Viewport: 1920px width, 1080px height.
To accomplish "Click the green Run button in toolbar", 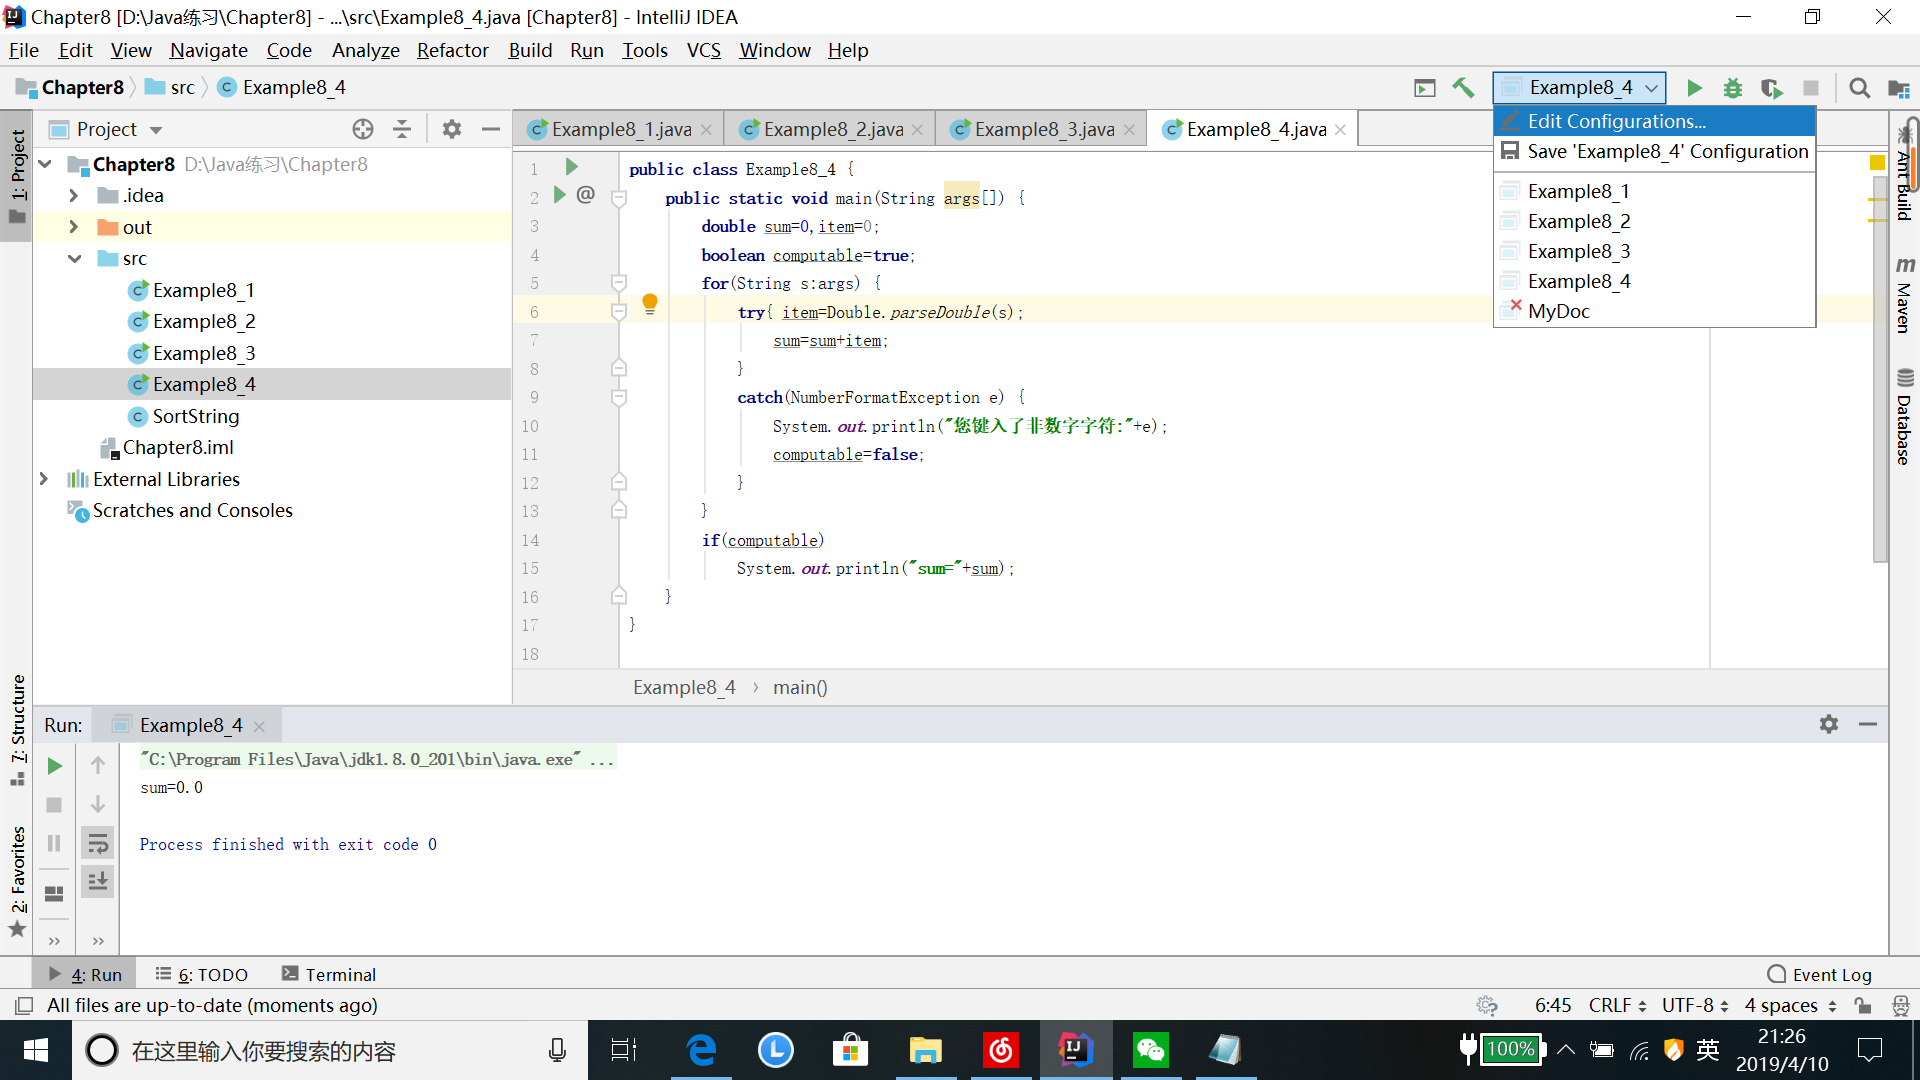I will [1694, 88].
